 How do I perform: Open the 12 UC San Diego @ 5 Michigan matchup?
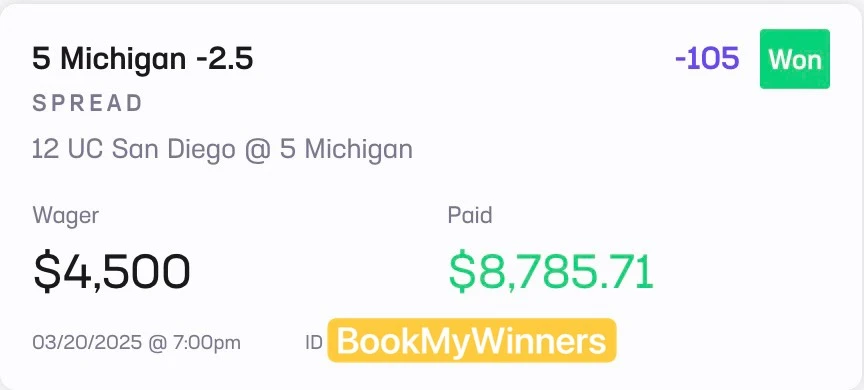(x=223, y=150)
